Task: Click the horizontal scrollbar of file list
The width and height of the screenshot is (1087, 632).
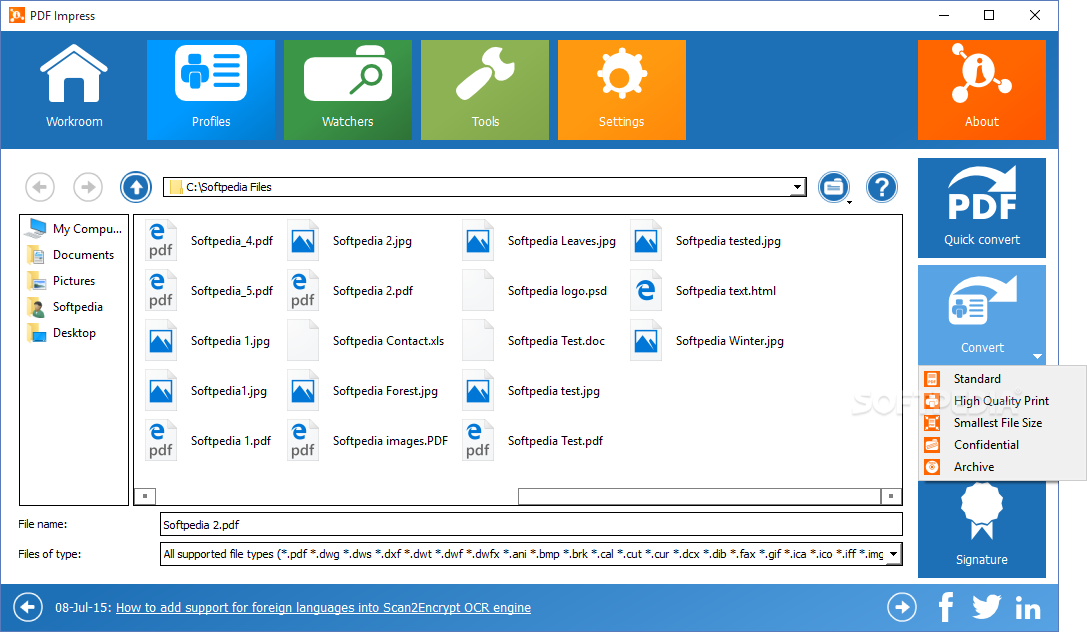Action: tap(699, 496)
